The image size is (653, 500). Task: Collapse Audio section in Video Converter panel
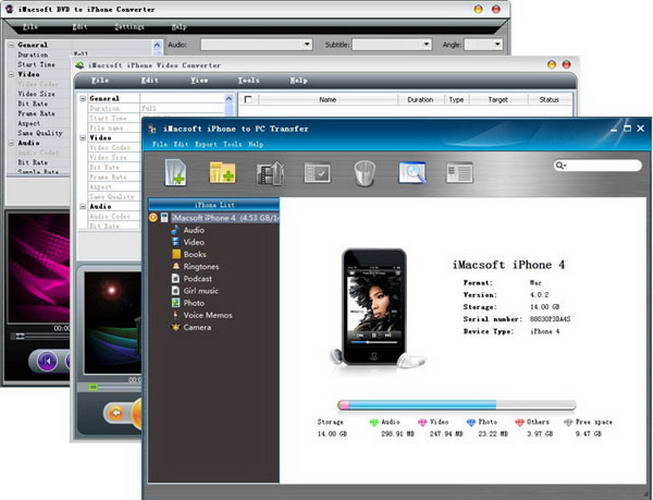[82, 206]
